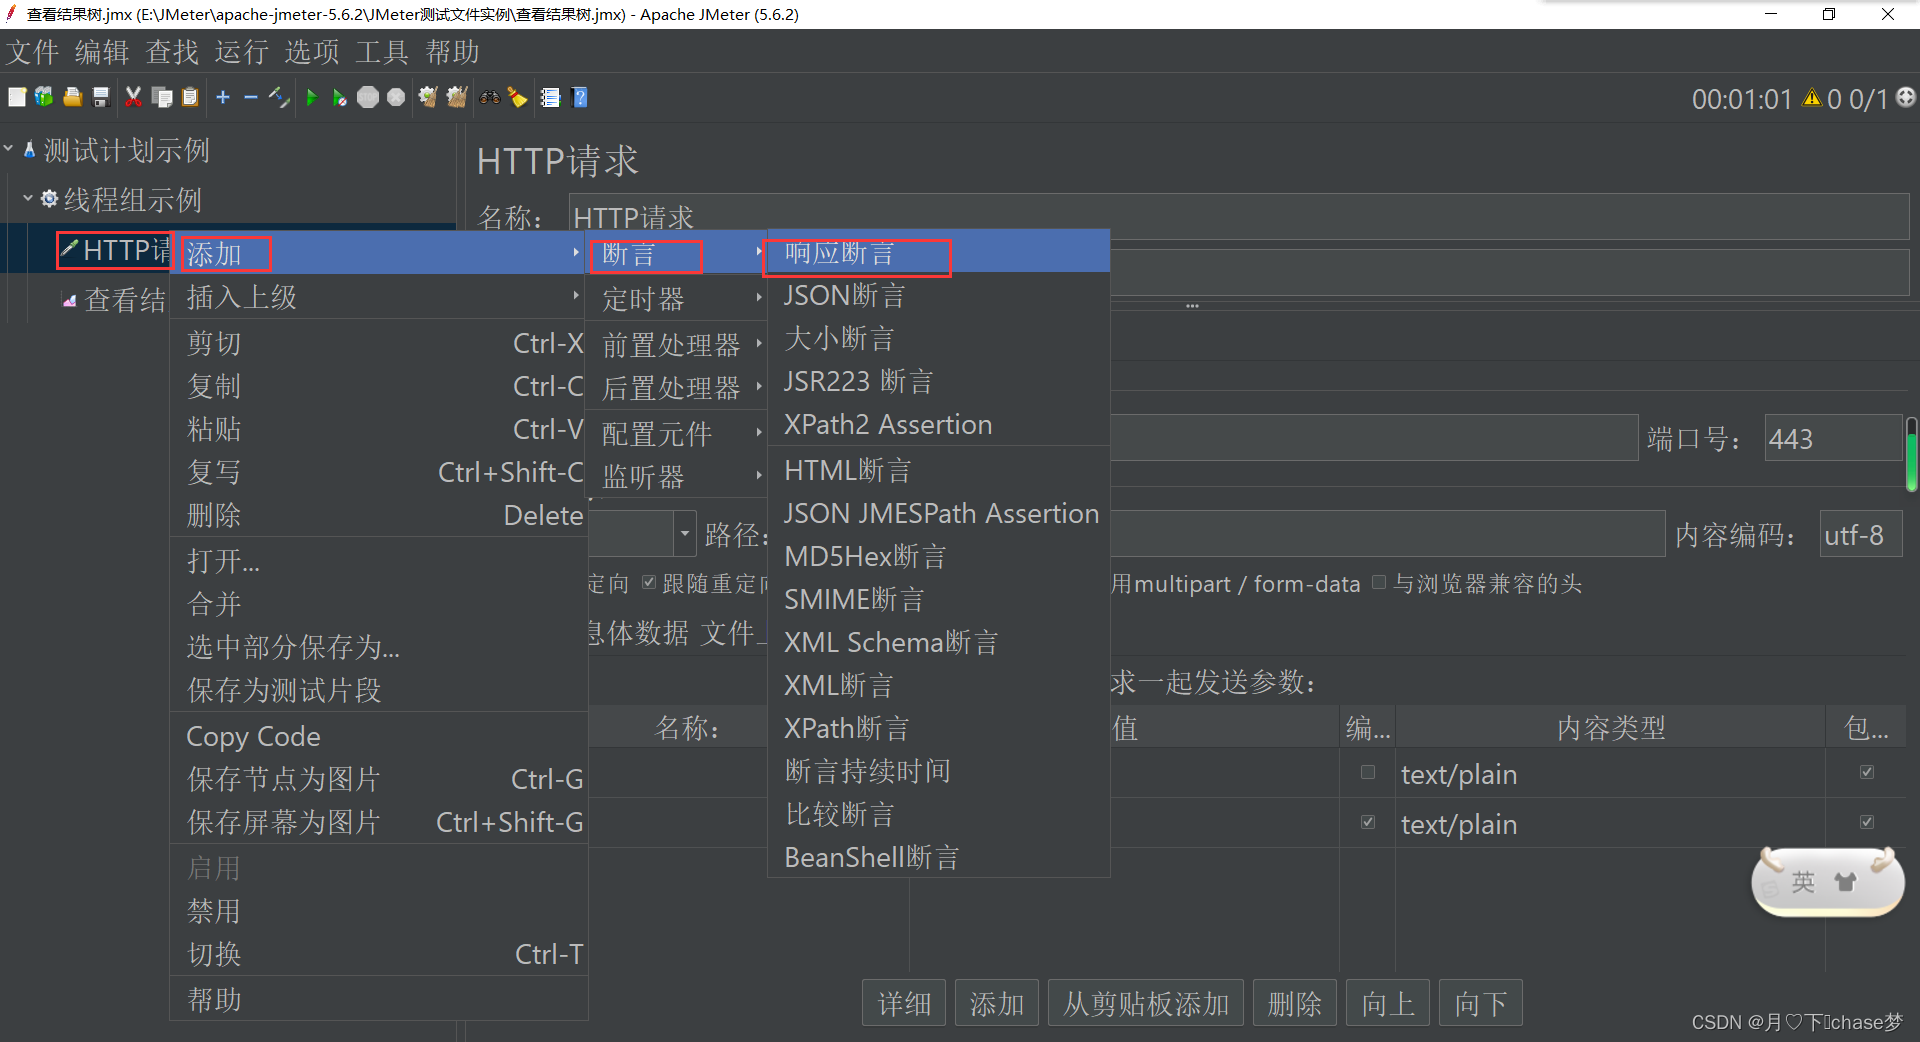Toggle the include-equals checkbox in the second text/plain row

click(1867, 822)
